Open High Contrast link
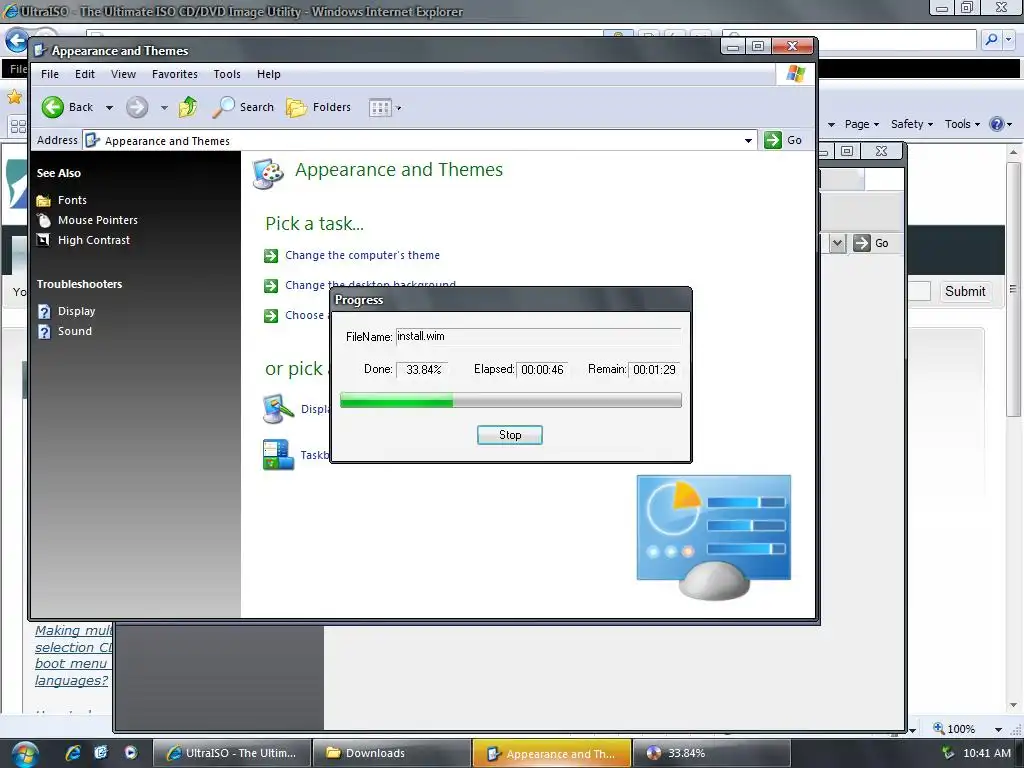The width and height of the screenshot is (1024, 768). click(x=93, y=240)
